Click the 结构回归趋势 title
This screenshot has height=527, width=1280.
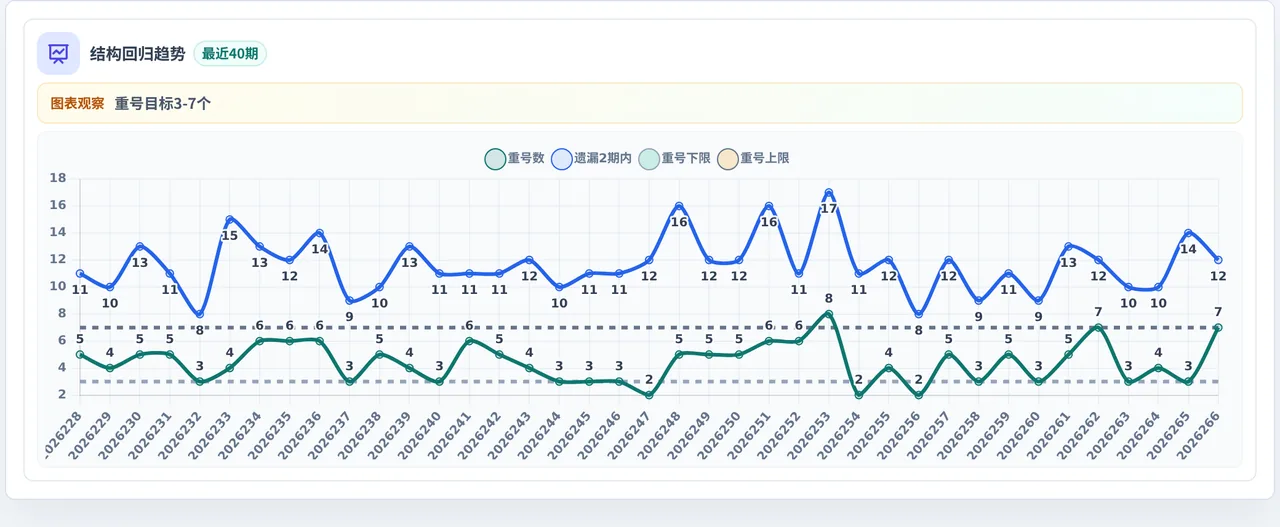(138, 54)
